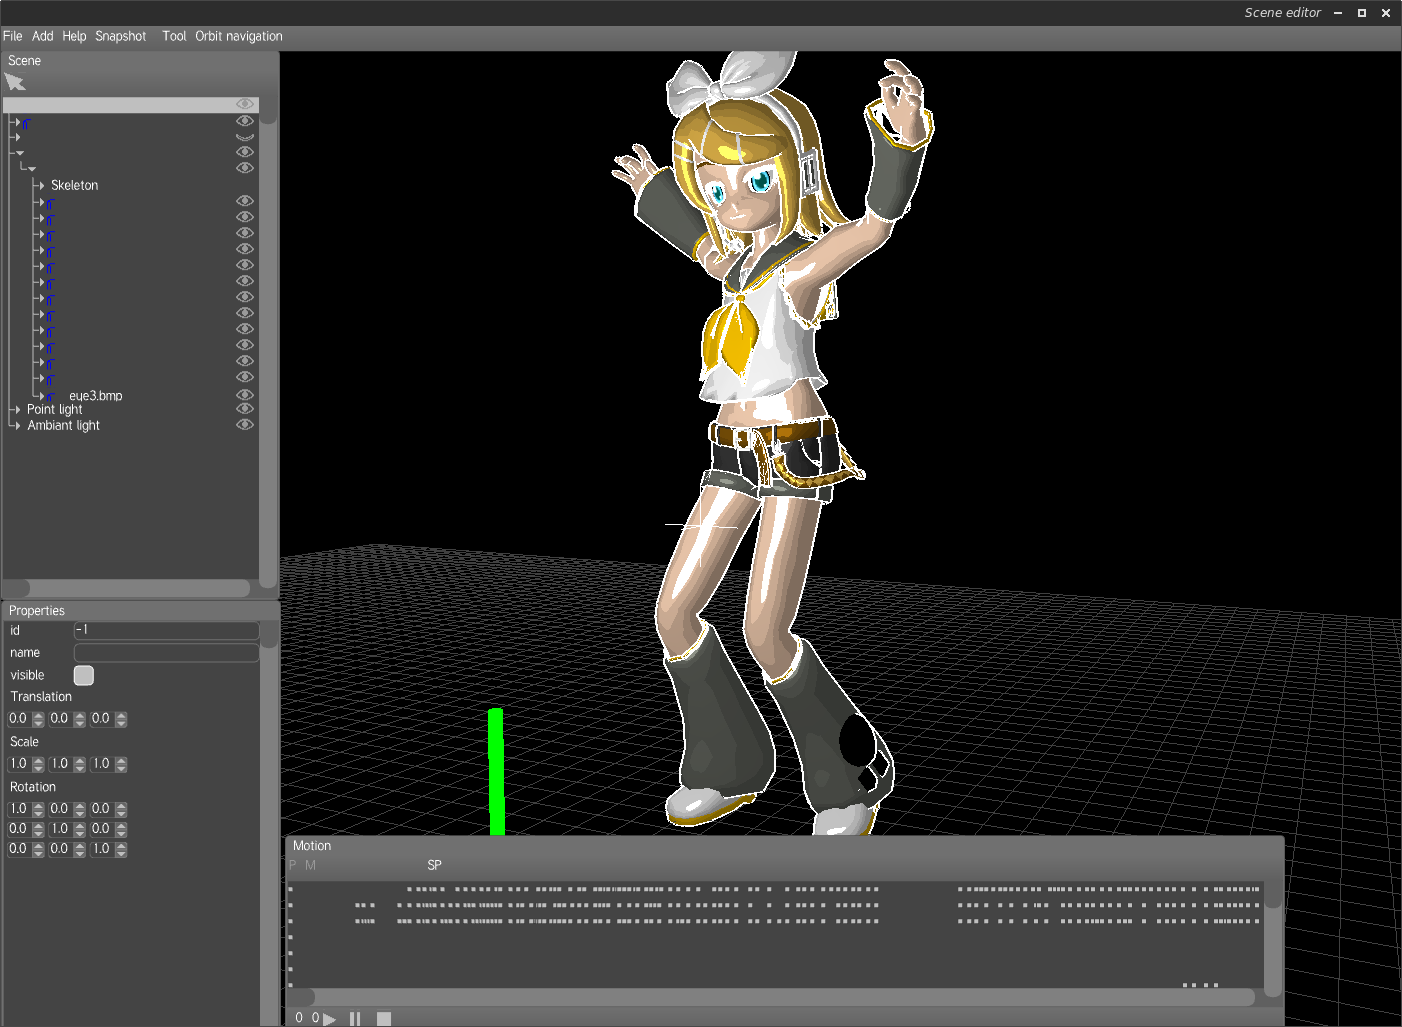The image size is (1402, 1027).
Task: Open the Help menu
Action: pos(74,36)
